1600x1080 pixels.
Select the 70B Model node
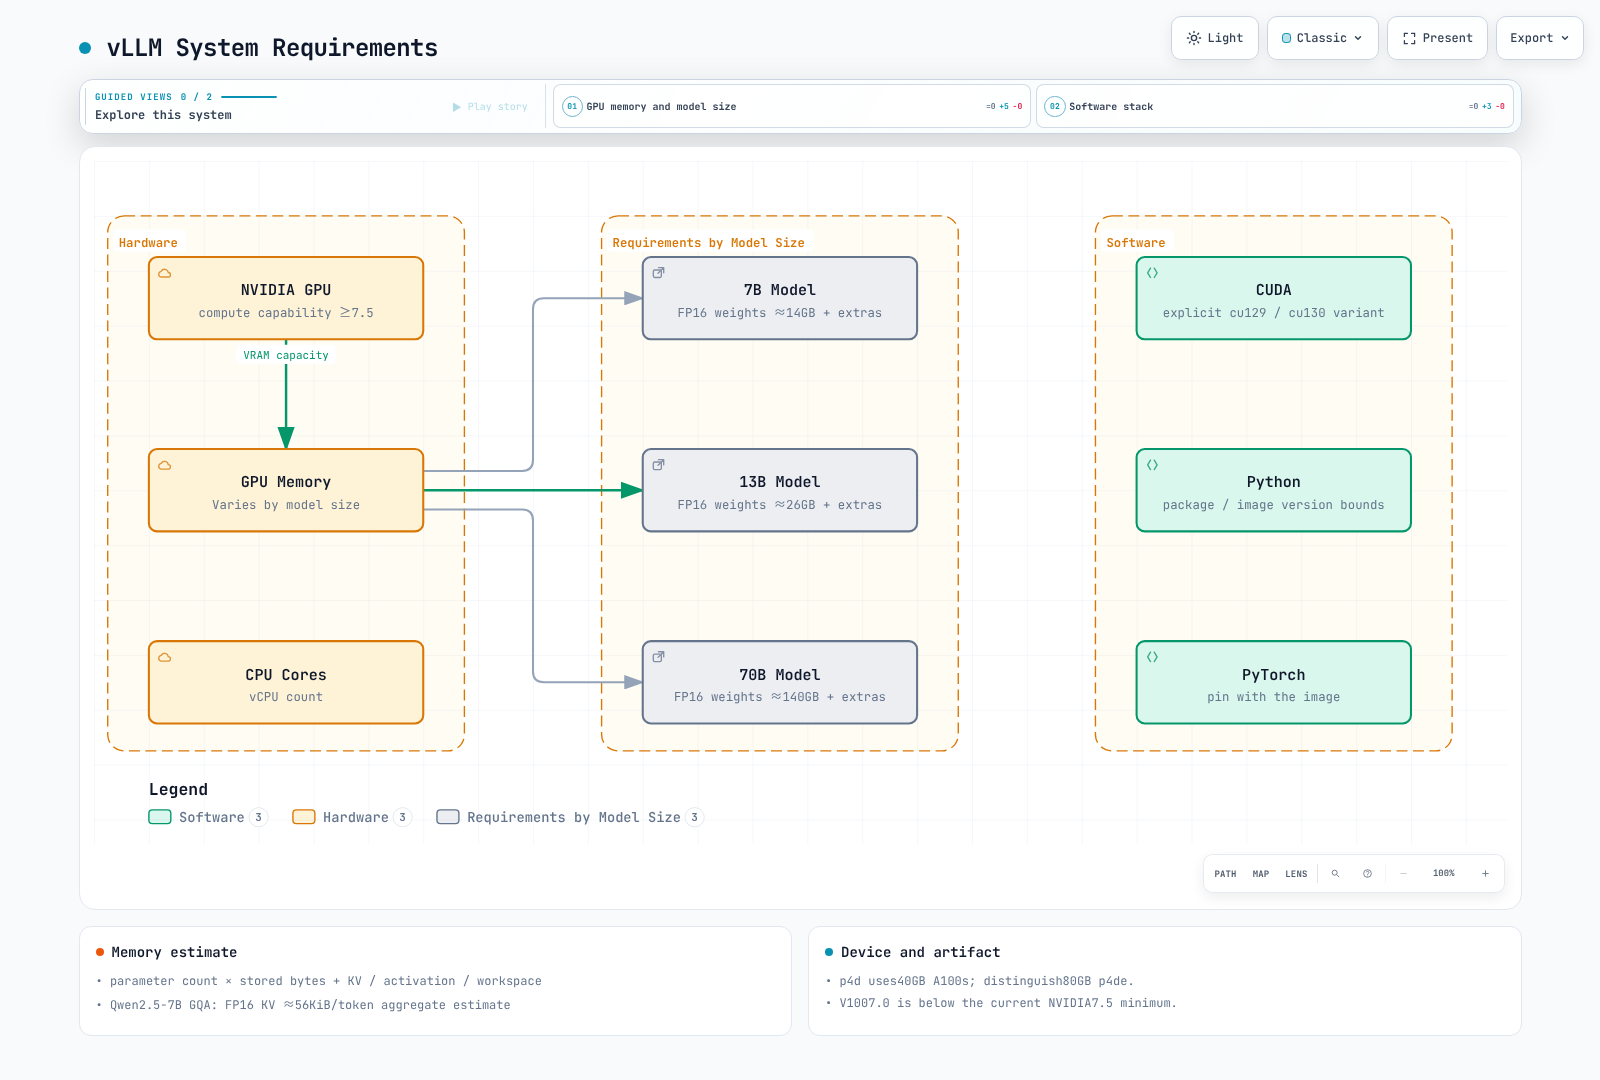780,682
